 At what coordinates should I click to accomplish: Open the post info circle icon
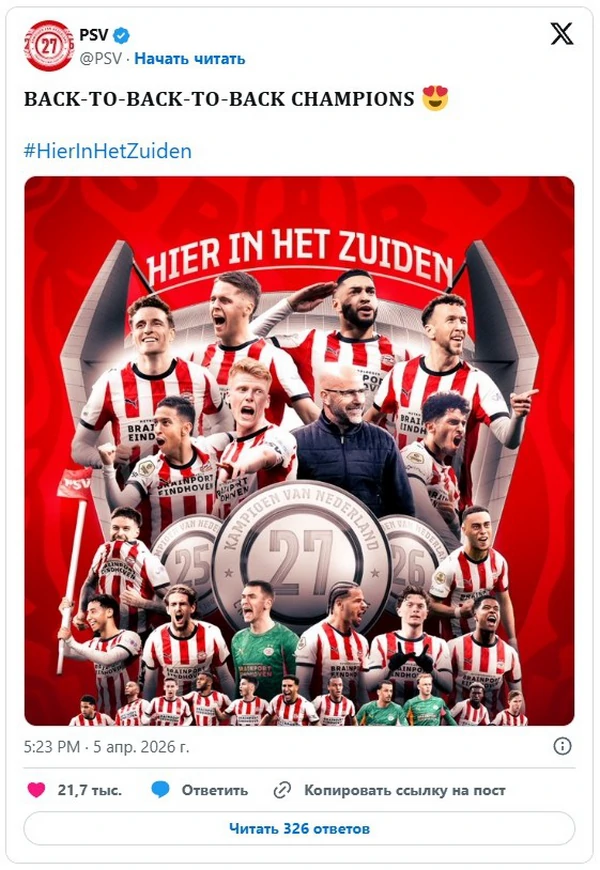[562, 746]
